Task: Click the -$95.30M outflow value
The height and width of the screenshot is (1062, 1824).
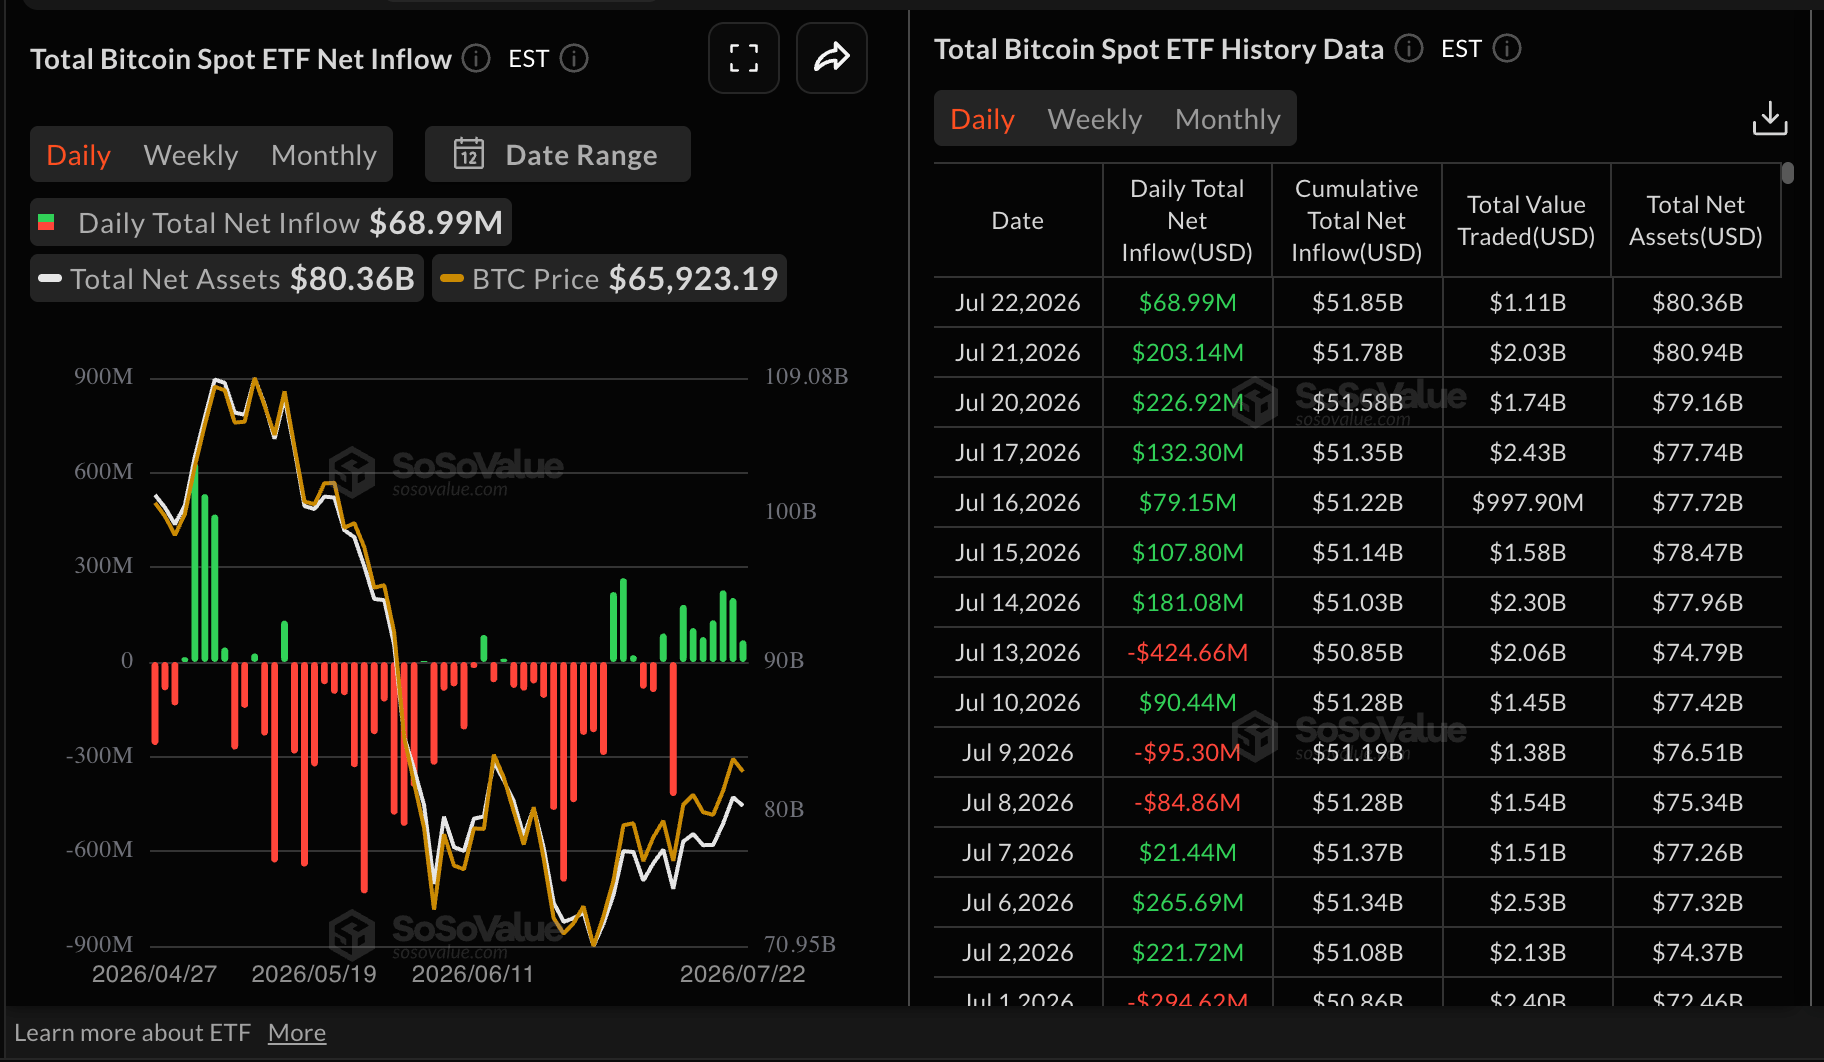Action: (x=1187, y=753)
